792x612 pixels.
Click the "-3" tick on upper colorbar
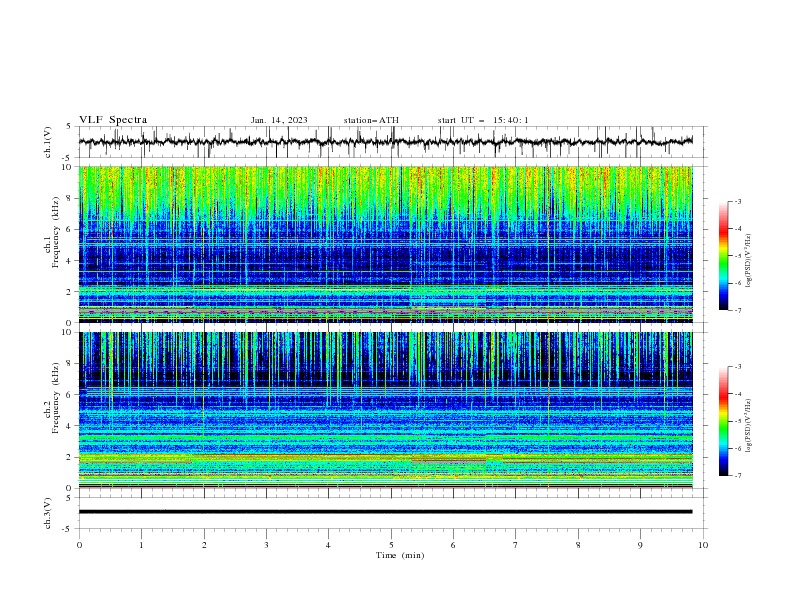(737, 201)
